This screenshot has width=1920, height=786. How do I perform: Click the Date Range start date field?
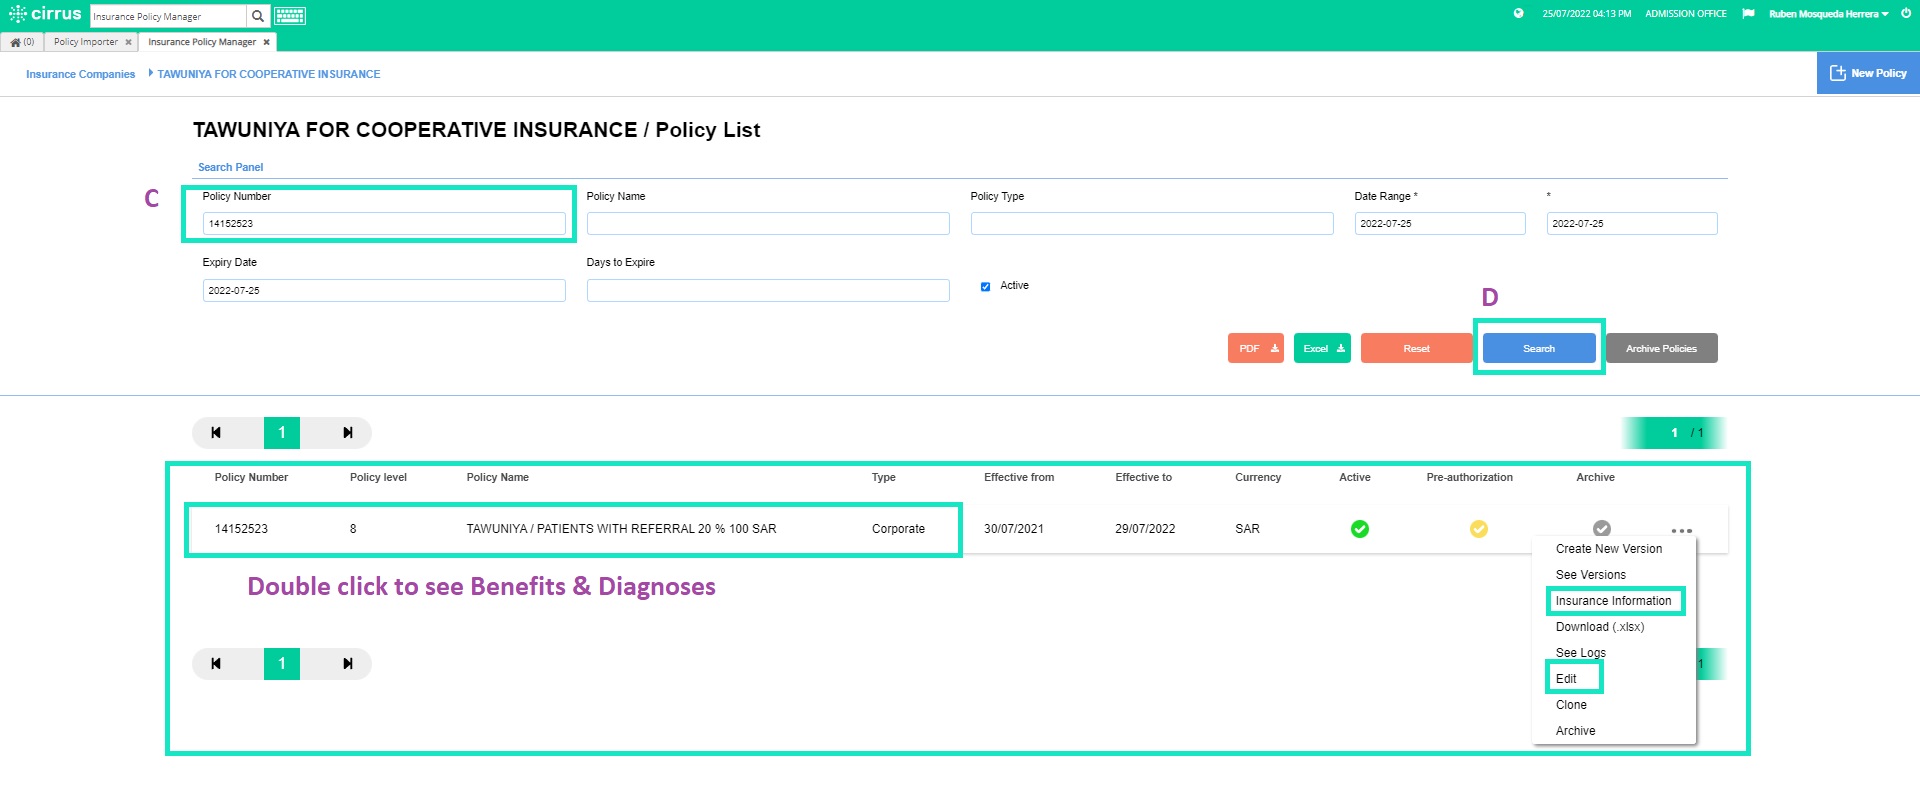click(x=1440, y=224)
